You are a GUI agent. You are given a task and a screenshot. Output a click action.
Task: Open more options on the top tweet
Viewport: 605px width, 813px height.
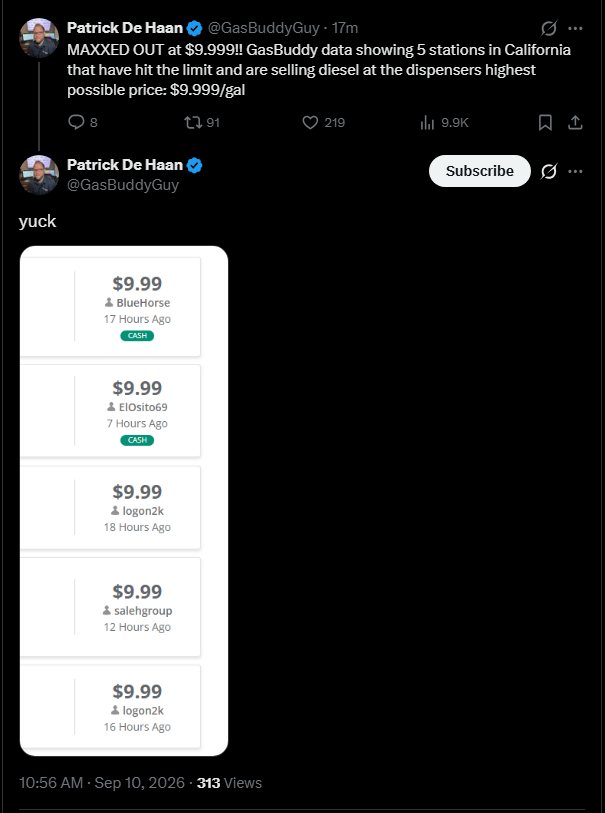pyautogui.click(x=575, y=28)
